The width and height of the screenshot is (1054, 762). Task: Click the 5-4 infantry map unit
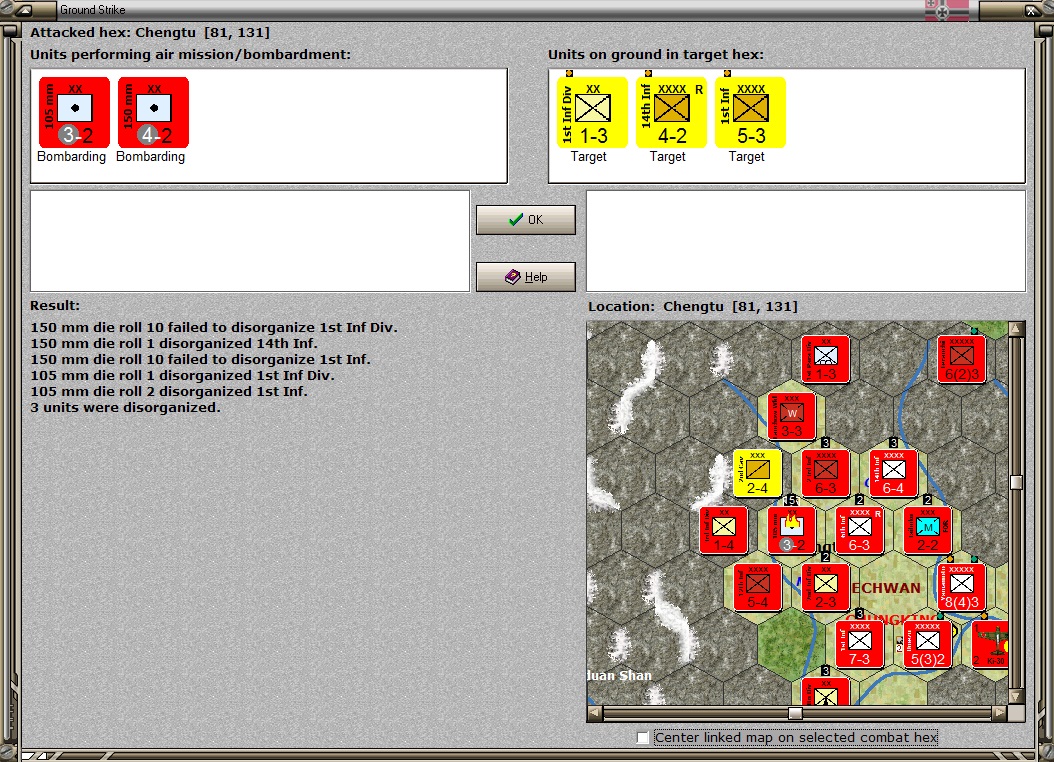pos(757,587)
